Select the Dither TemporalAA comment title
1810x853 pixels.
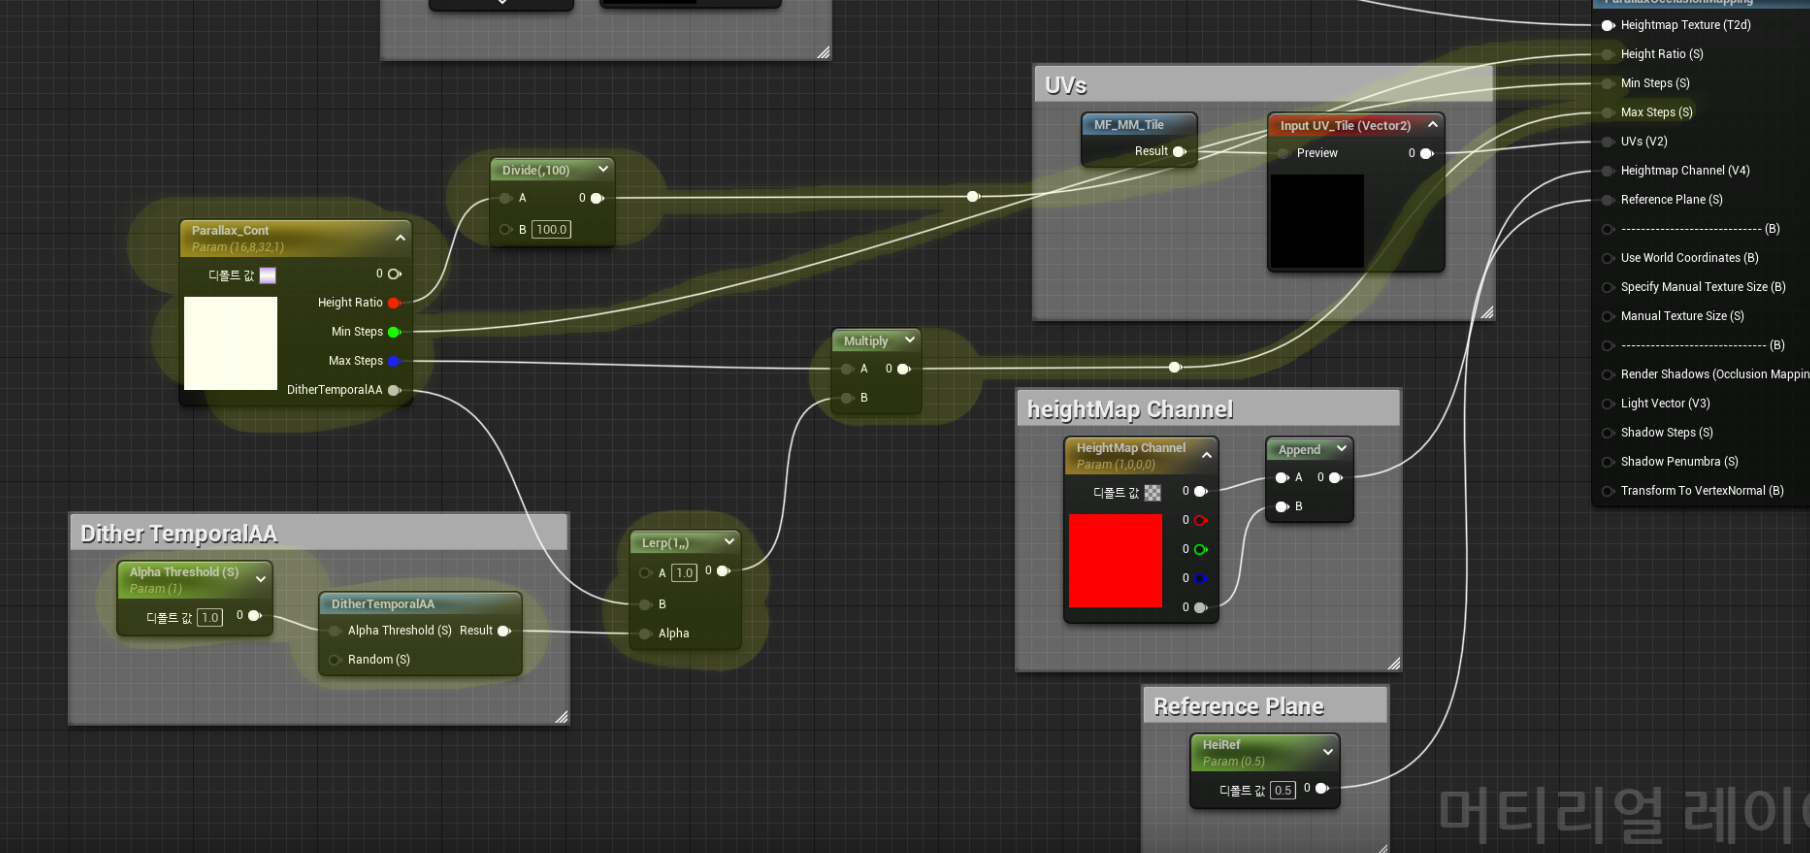pos(179,534)
